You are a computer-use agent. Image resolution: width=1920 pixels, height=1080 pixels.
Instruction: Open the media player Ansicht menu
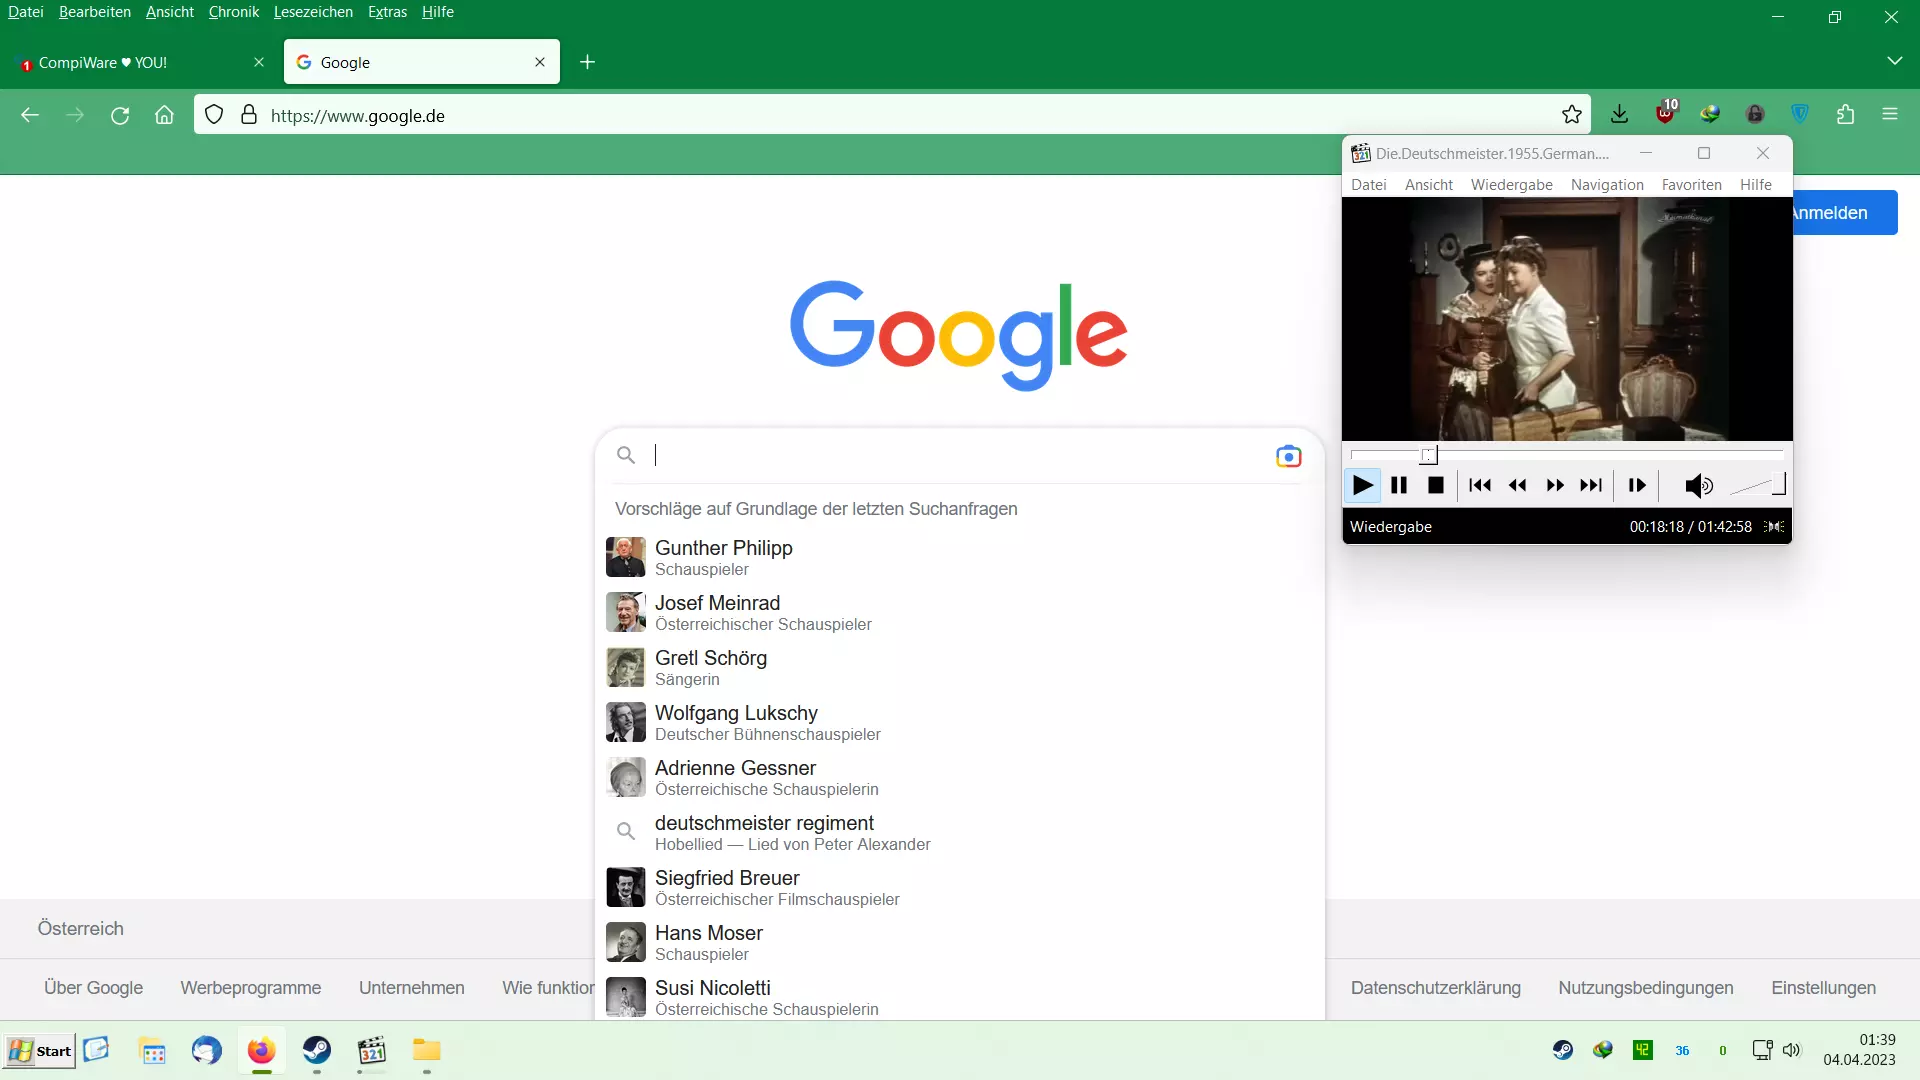click(1428, 185)
